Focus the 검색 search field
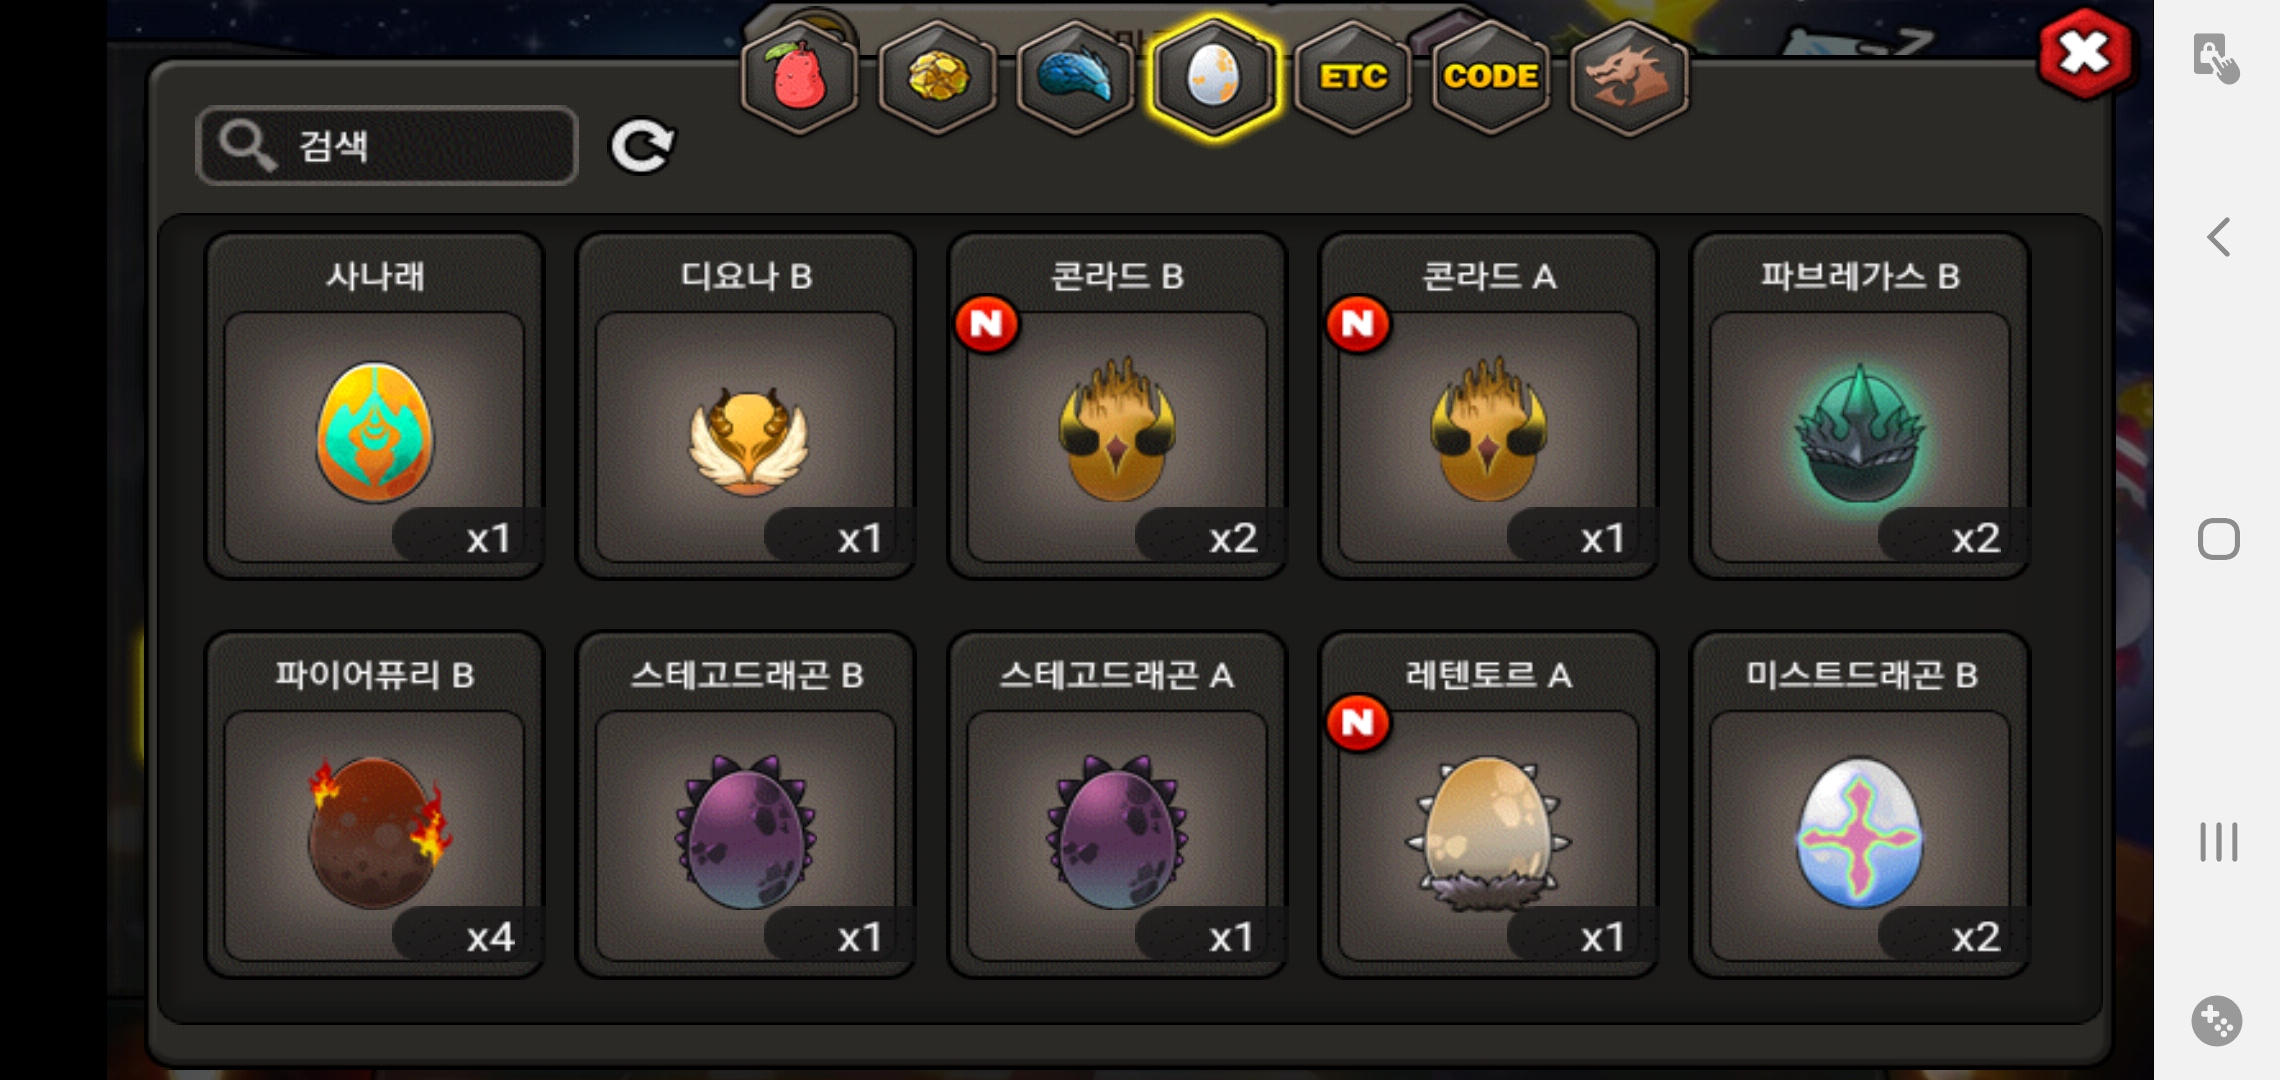The image size is (2280, 1080). pyautogui.click(x=387, y=146)
